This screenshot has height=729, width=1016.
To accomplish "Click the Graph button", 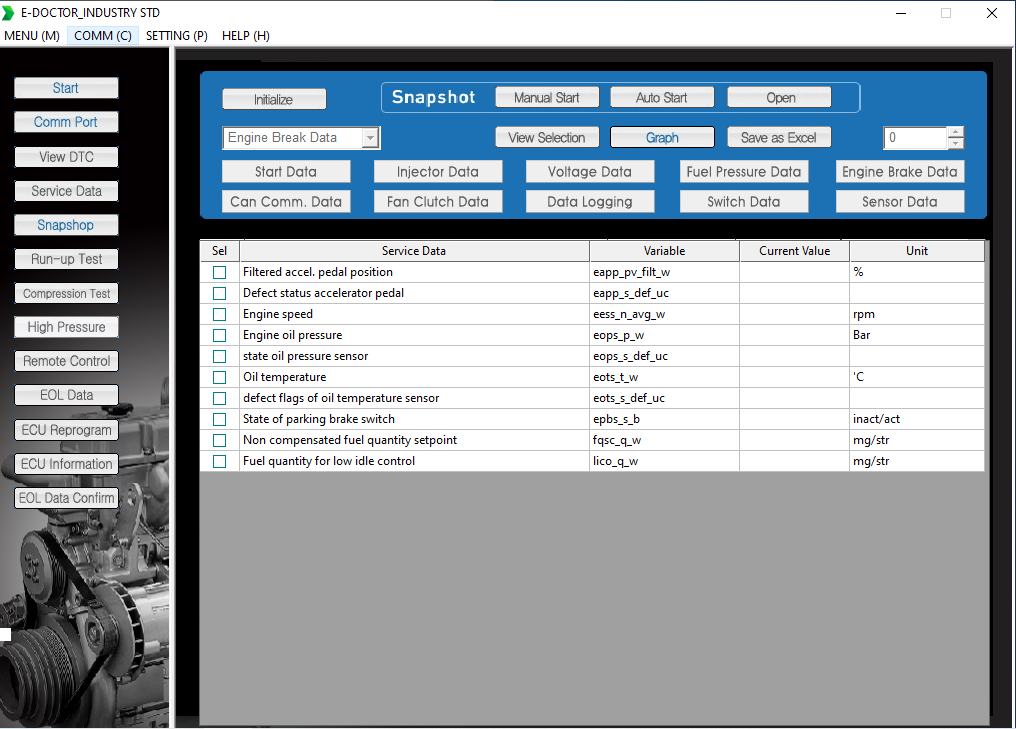I will coord(662,137).
